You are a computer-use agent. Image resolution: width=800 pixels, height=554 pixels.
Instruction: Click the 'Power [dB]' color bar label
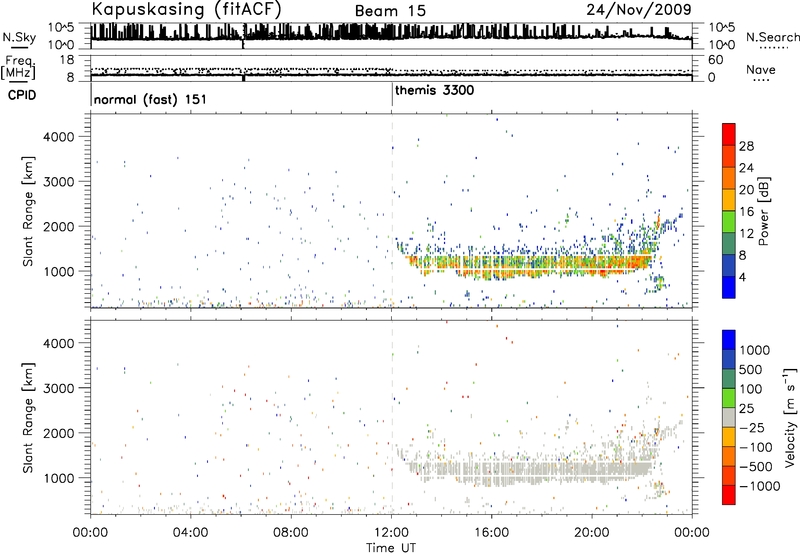tap(763, 211)
